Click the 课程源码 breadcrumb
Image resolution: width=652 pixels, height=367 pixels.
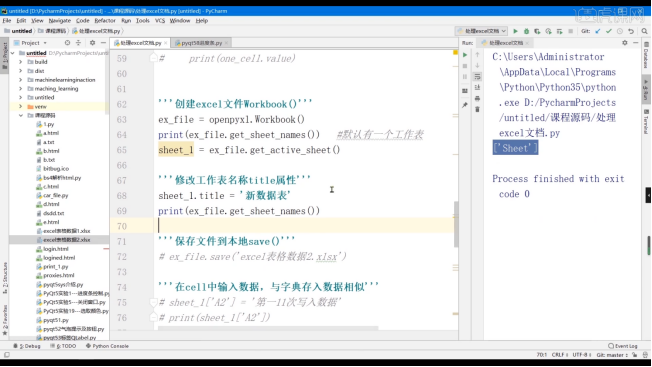(x=52, y=31)
